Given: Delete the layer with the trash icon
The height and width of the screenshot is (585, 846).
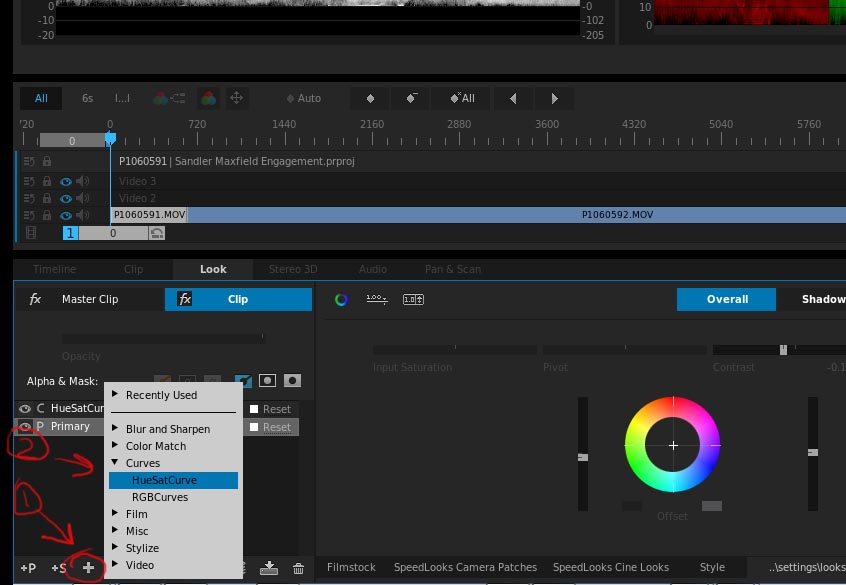Looking at the screenshot, I should point(298,568).
